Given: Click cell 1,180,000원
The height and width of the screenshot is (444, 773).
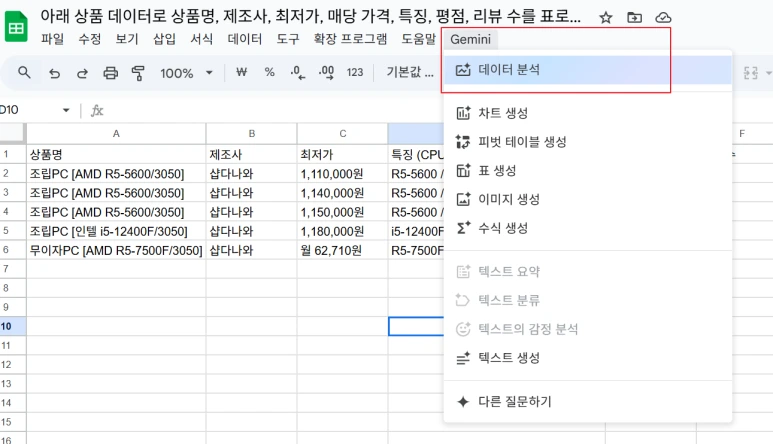Looking at the screenshot, I should tap(343, 231).
